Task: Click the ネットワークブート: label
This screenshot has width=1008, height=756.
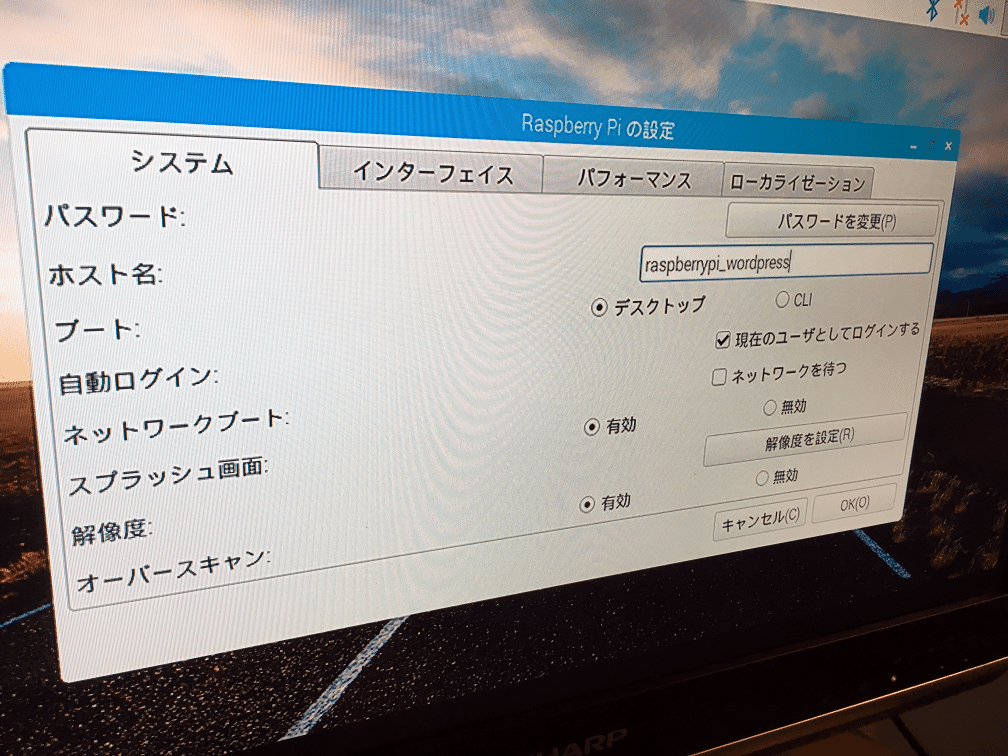Action: click(x=176, y=428)
